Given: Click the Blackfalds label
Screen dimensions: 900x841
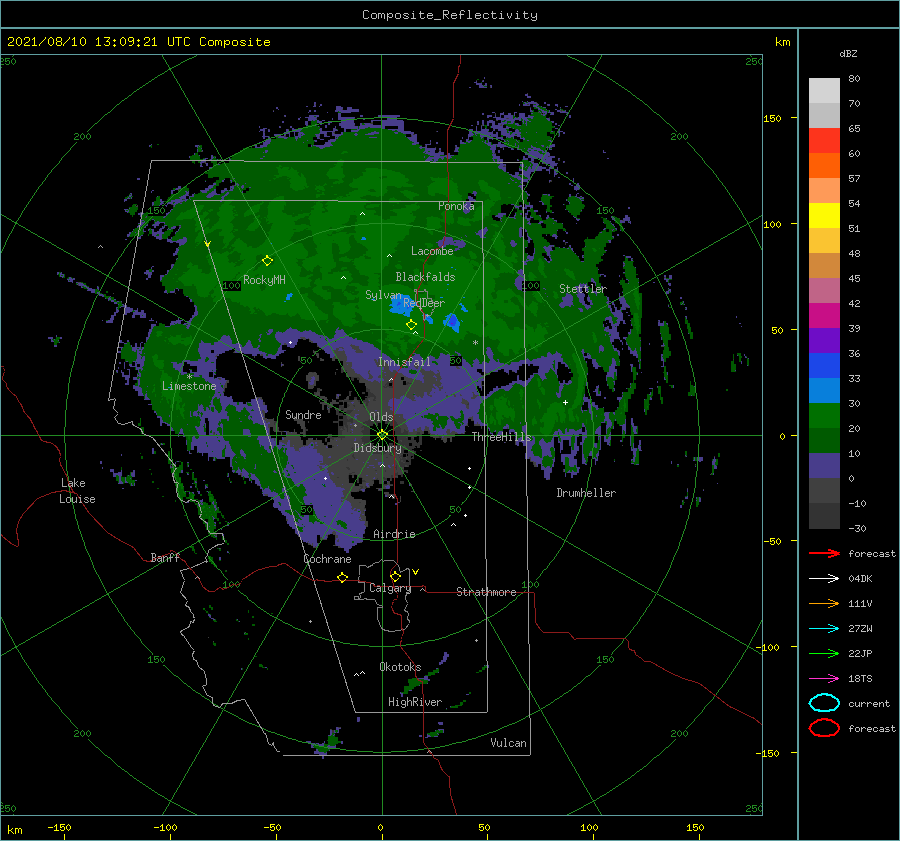Looking at the screenshot, I should point(425,277).
